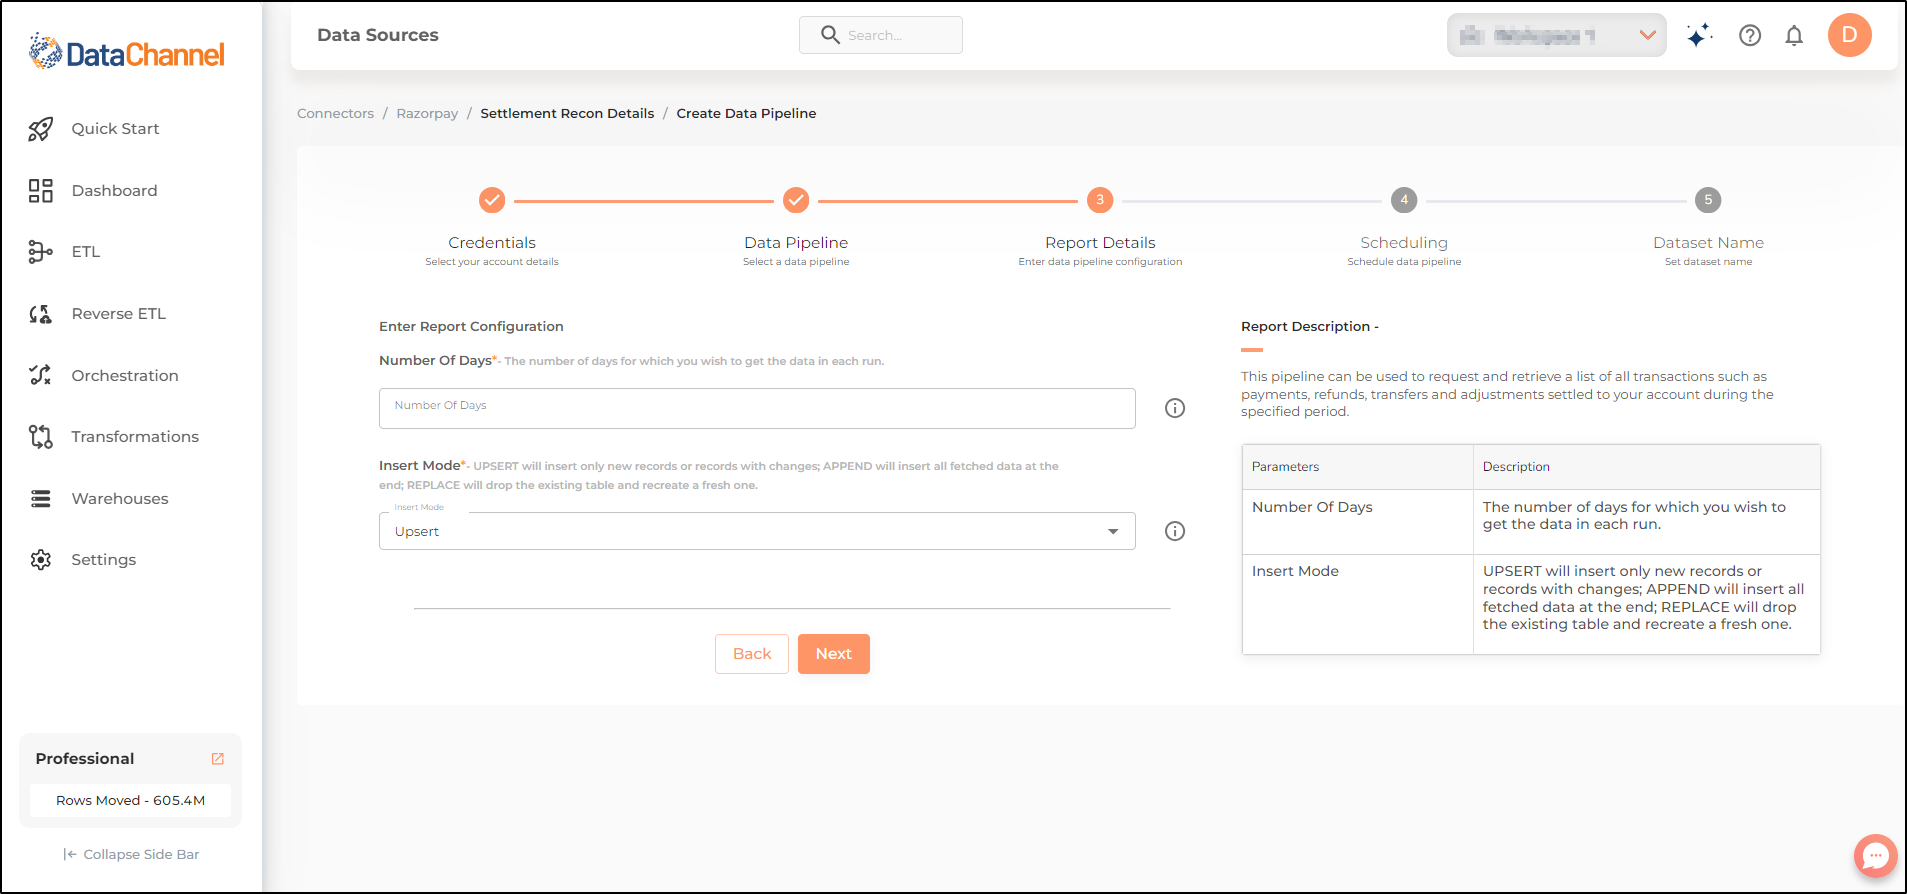
Task: Open Quick Start via its rocket icon
Action: click(x=40, y=129)
